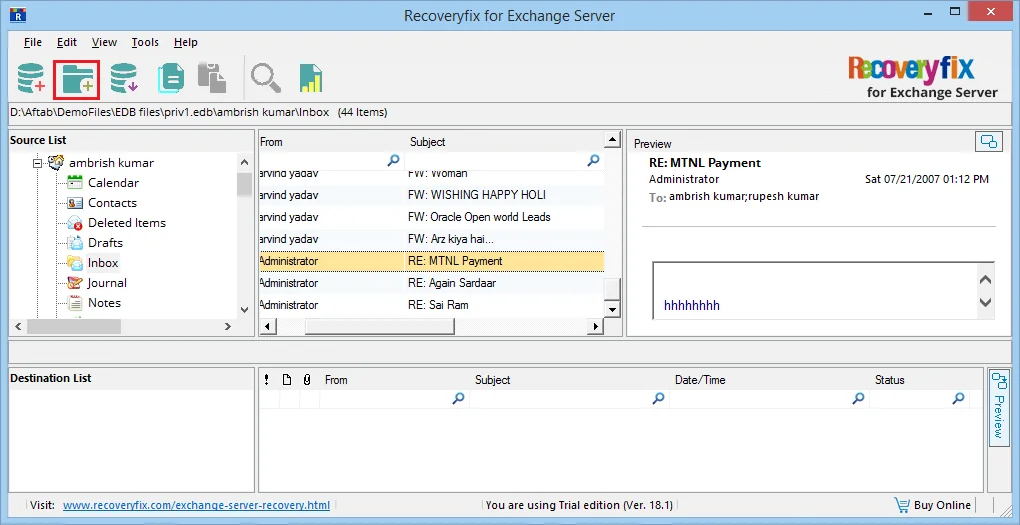Click the Paste clipboard toolbar icon
This screenshot has width=1020, height=525.
(x=212, y=77)
